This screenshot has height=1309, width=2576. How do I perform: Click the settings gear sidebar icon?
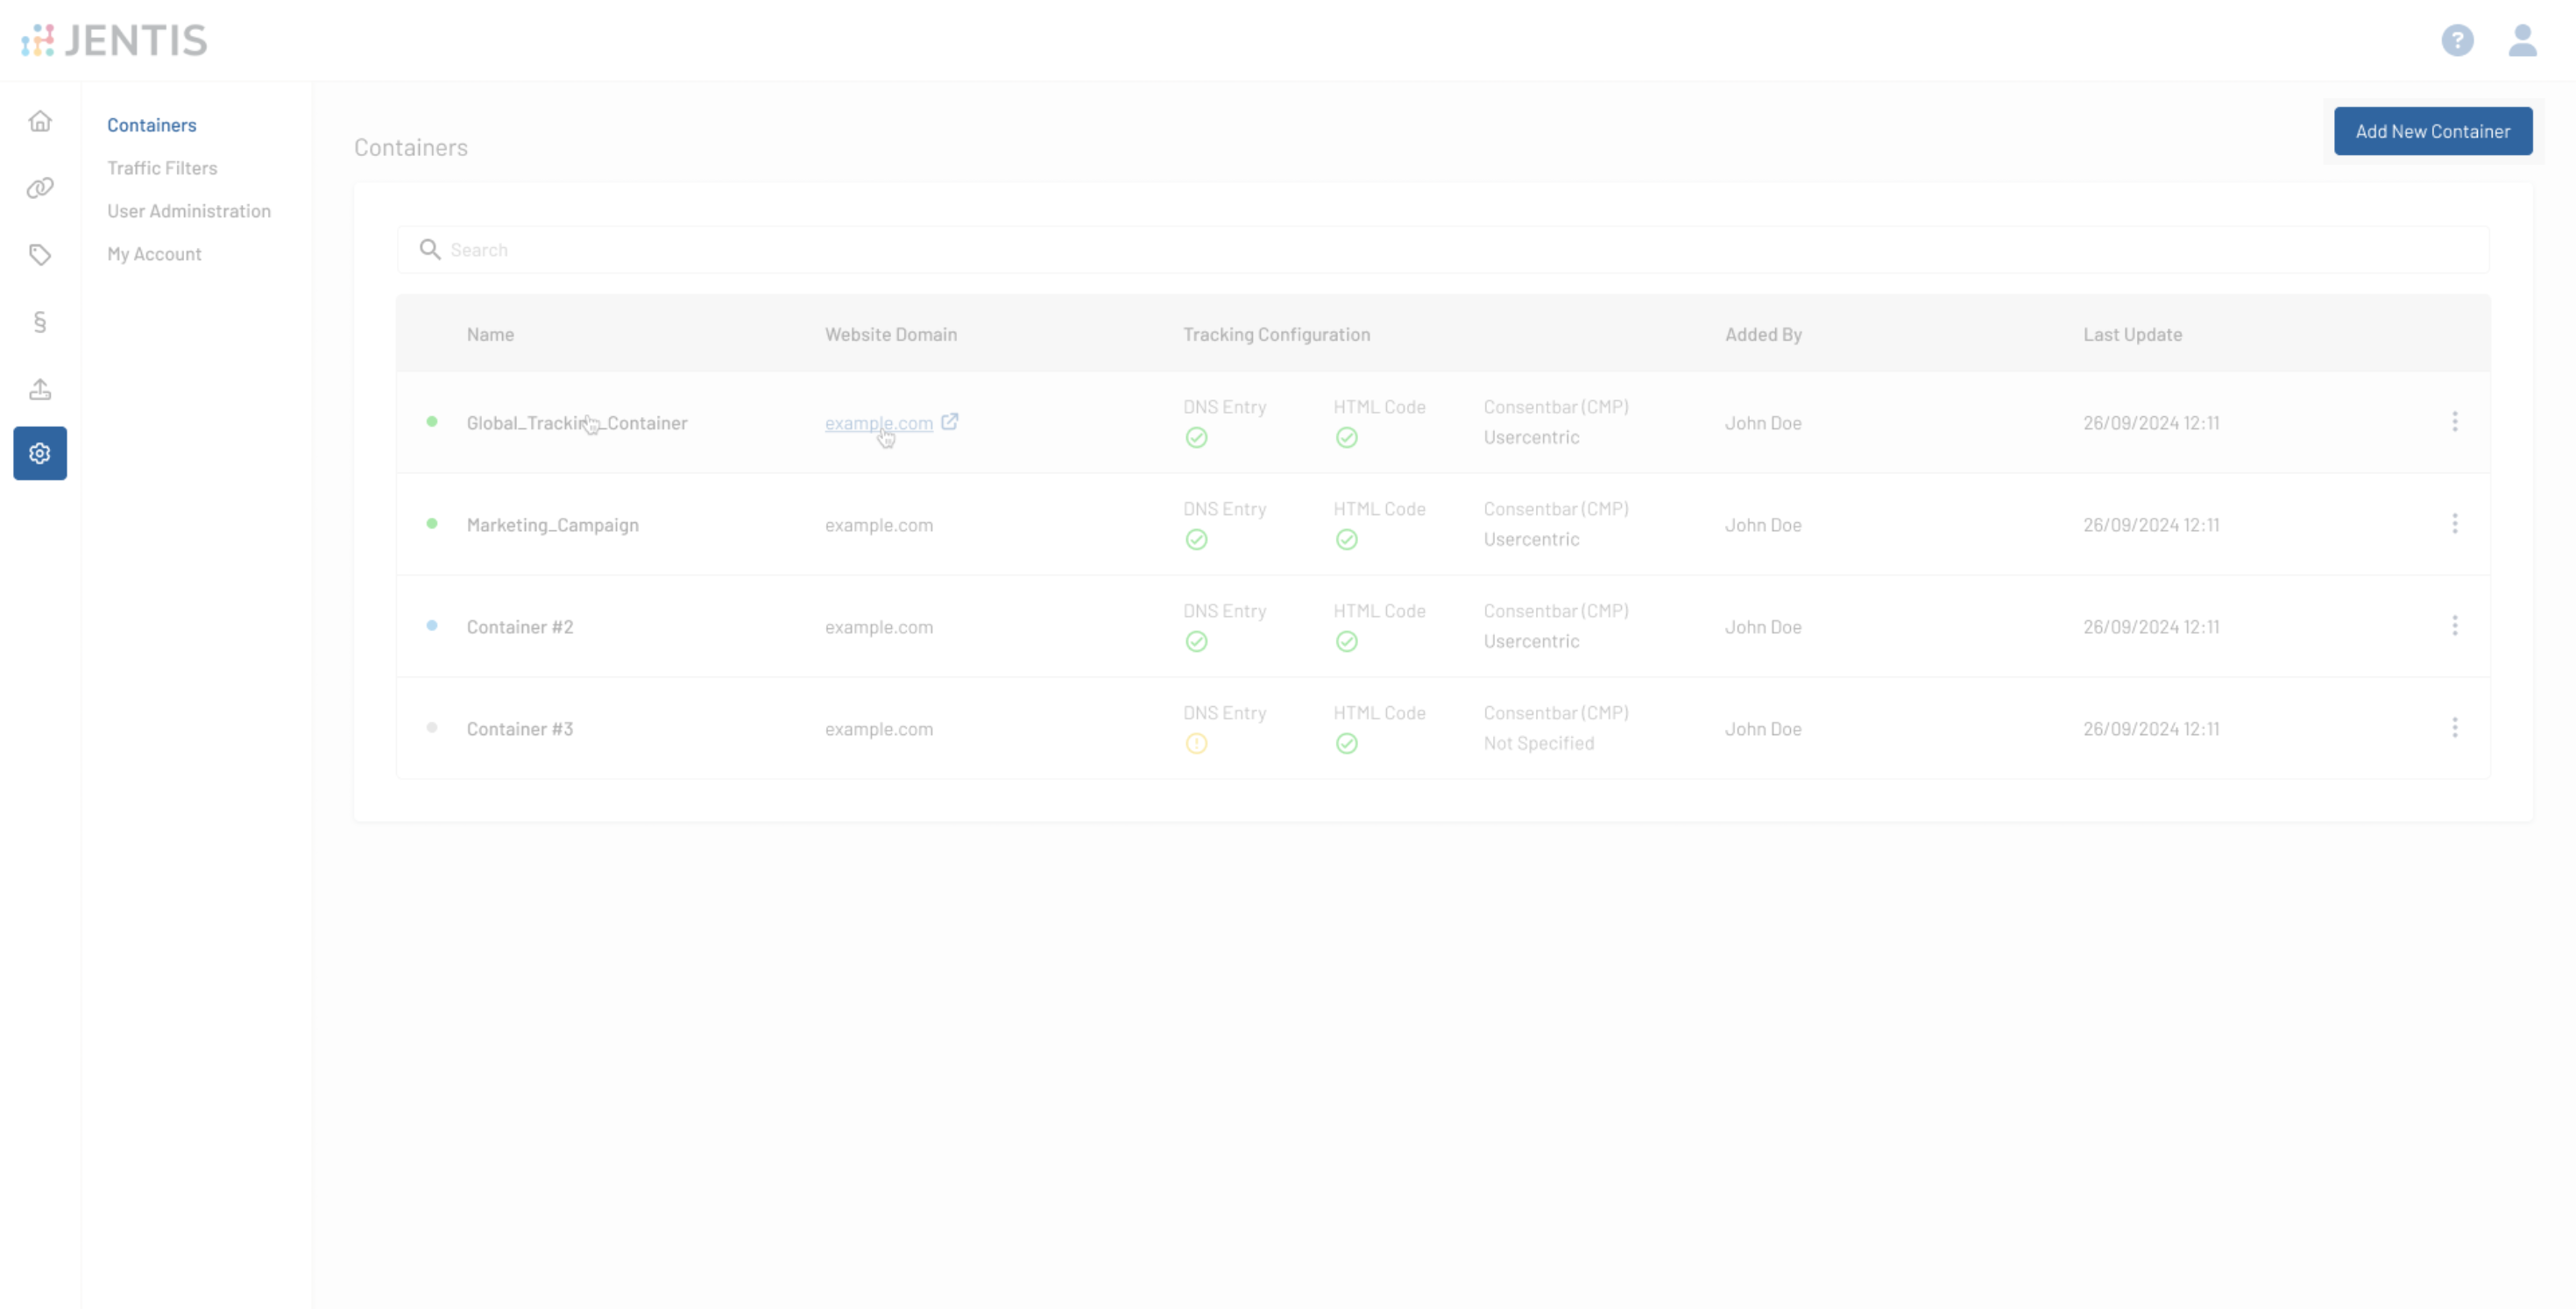coord(40,453)
